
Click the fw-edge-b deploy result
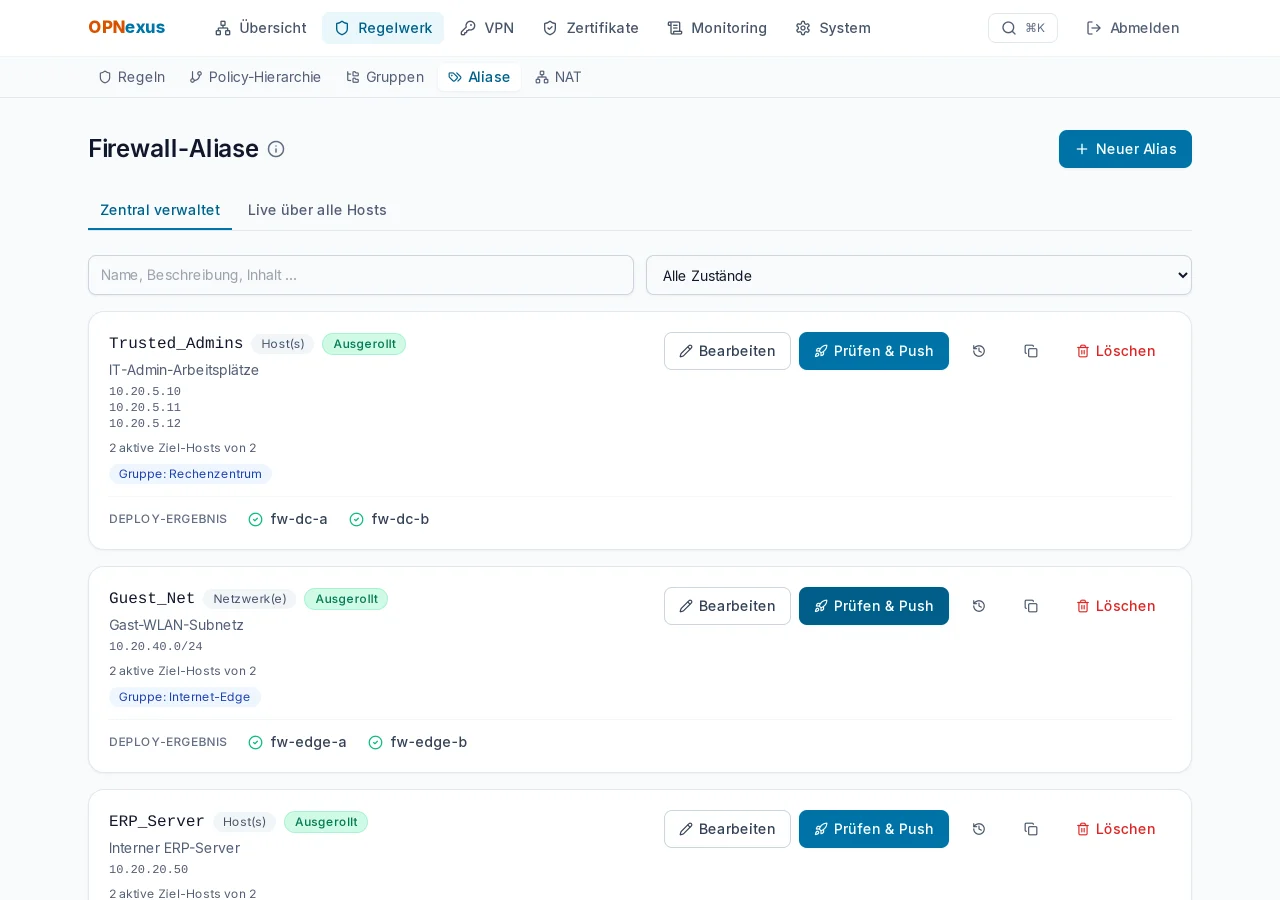pyautogui.click(x=418, y=742)
